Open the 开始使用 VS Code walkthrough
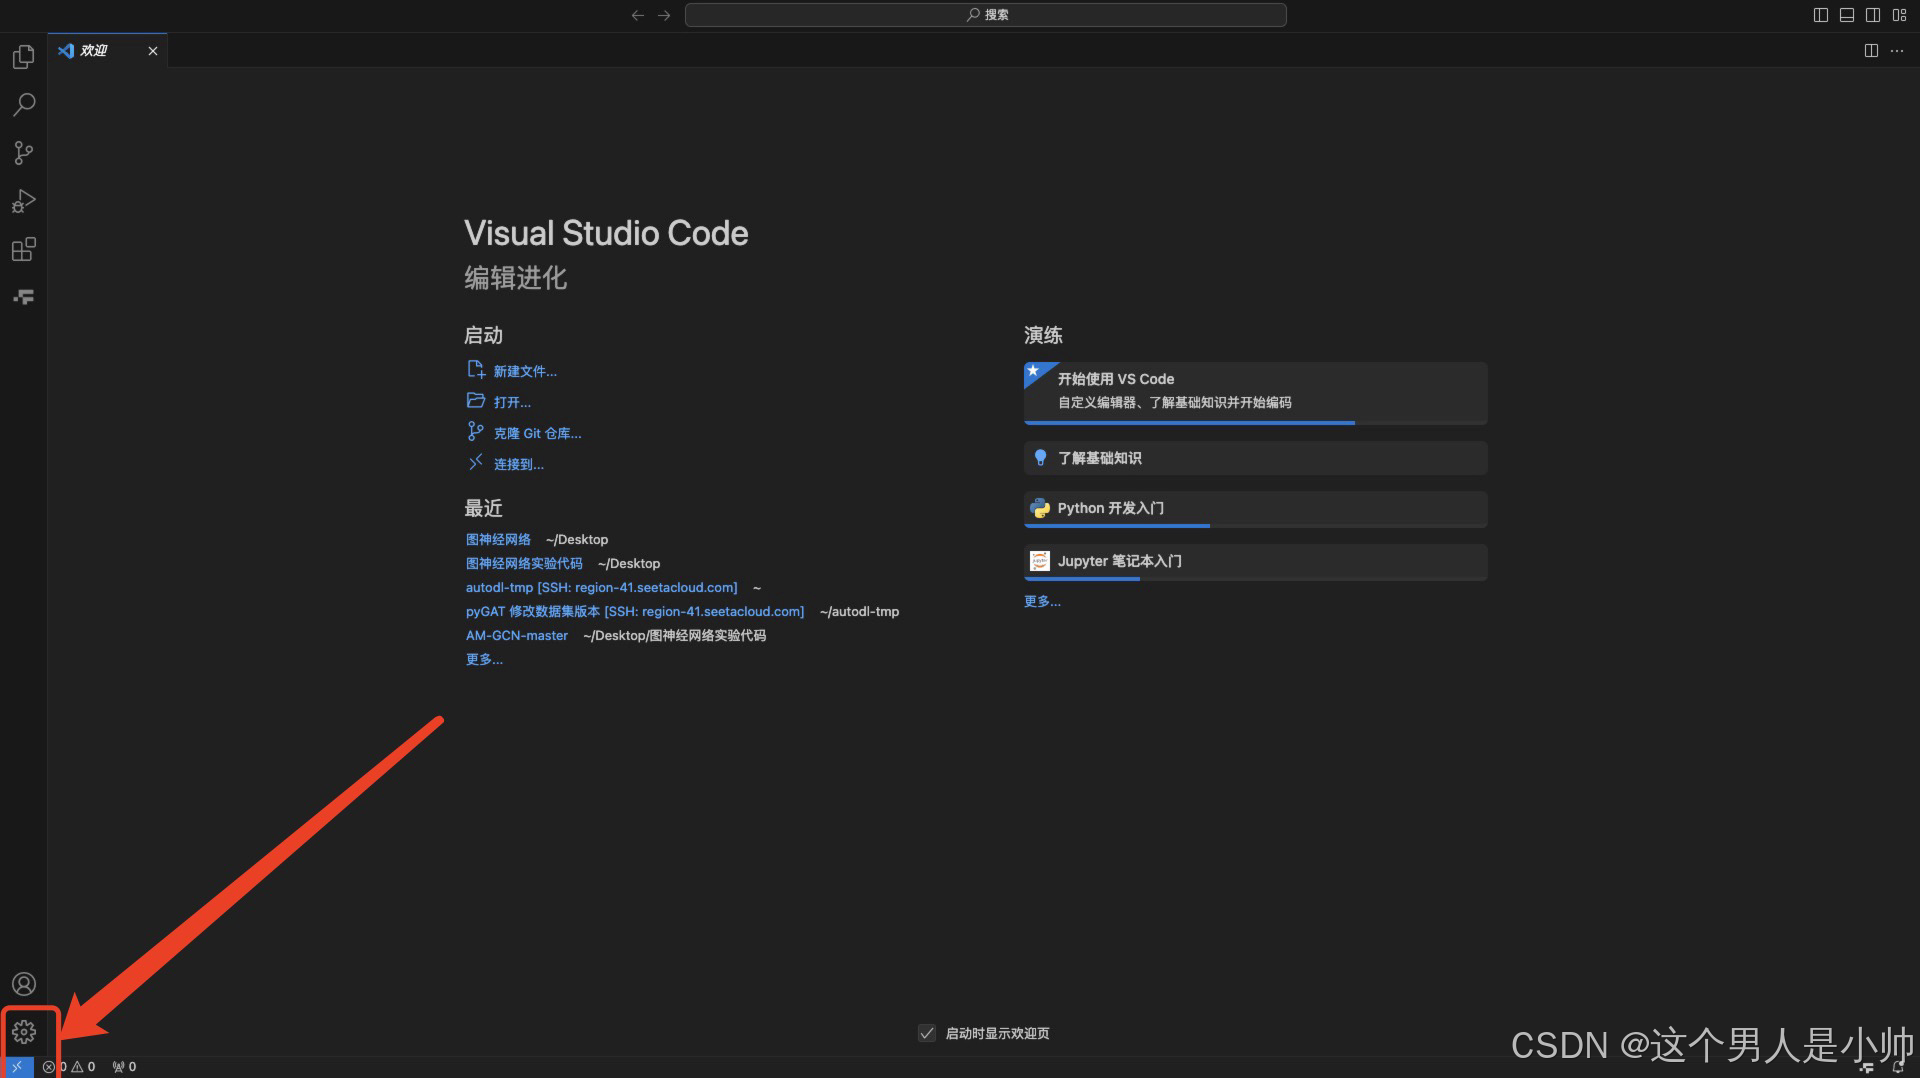This screenshot has height=1078, width=1920. (1255, 393)
